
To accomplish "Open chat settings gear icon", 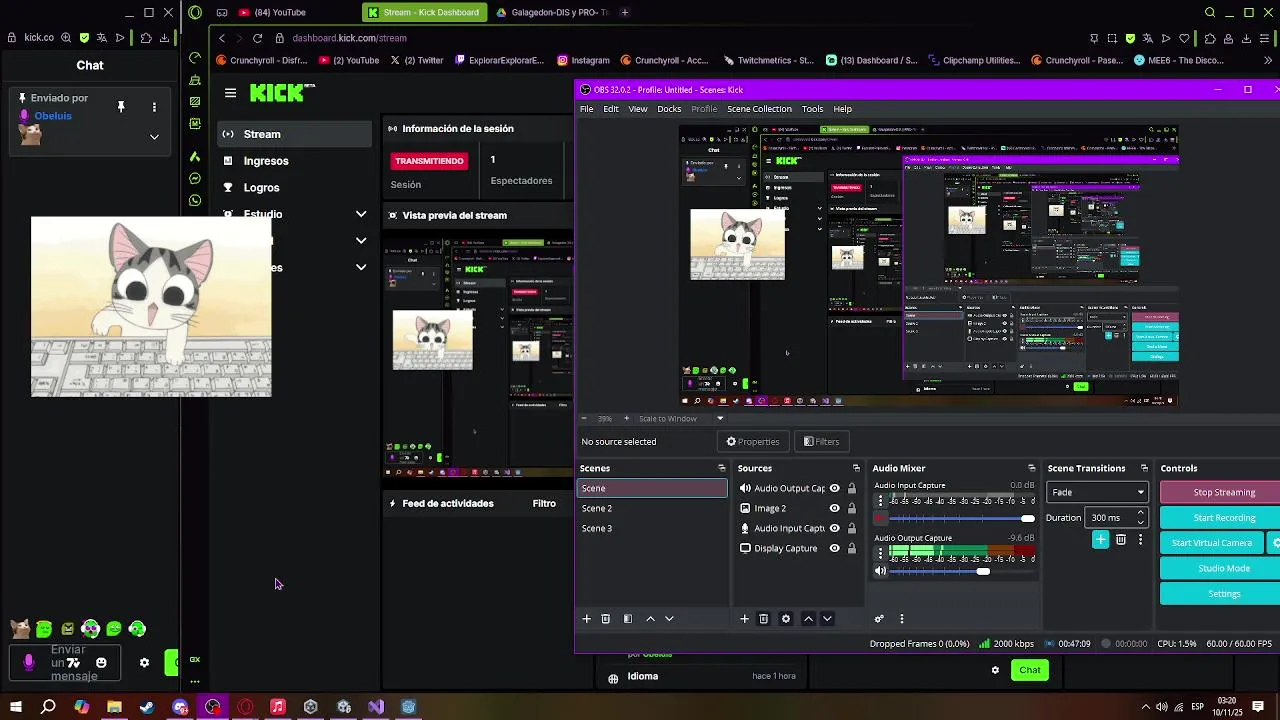I will [144, 662].
